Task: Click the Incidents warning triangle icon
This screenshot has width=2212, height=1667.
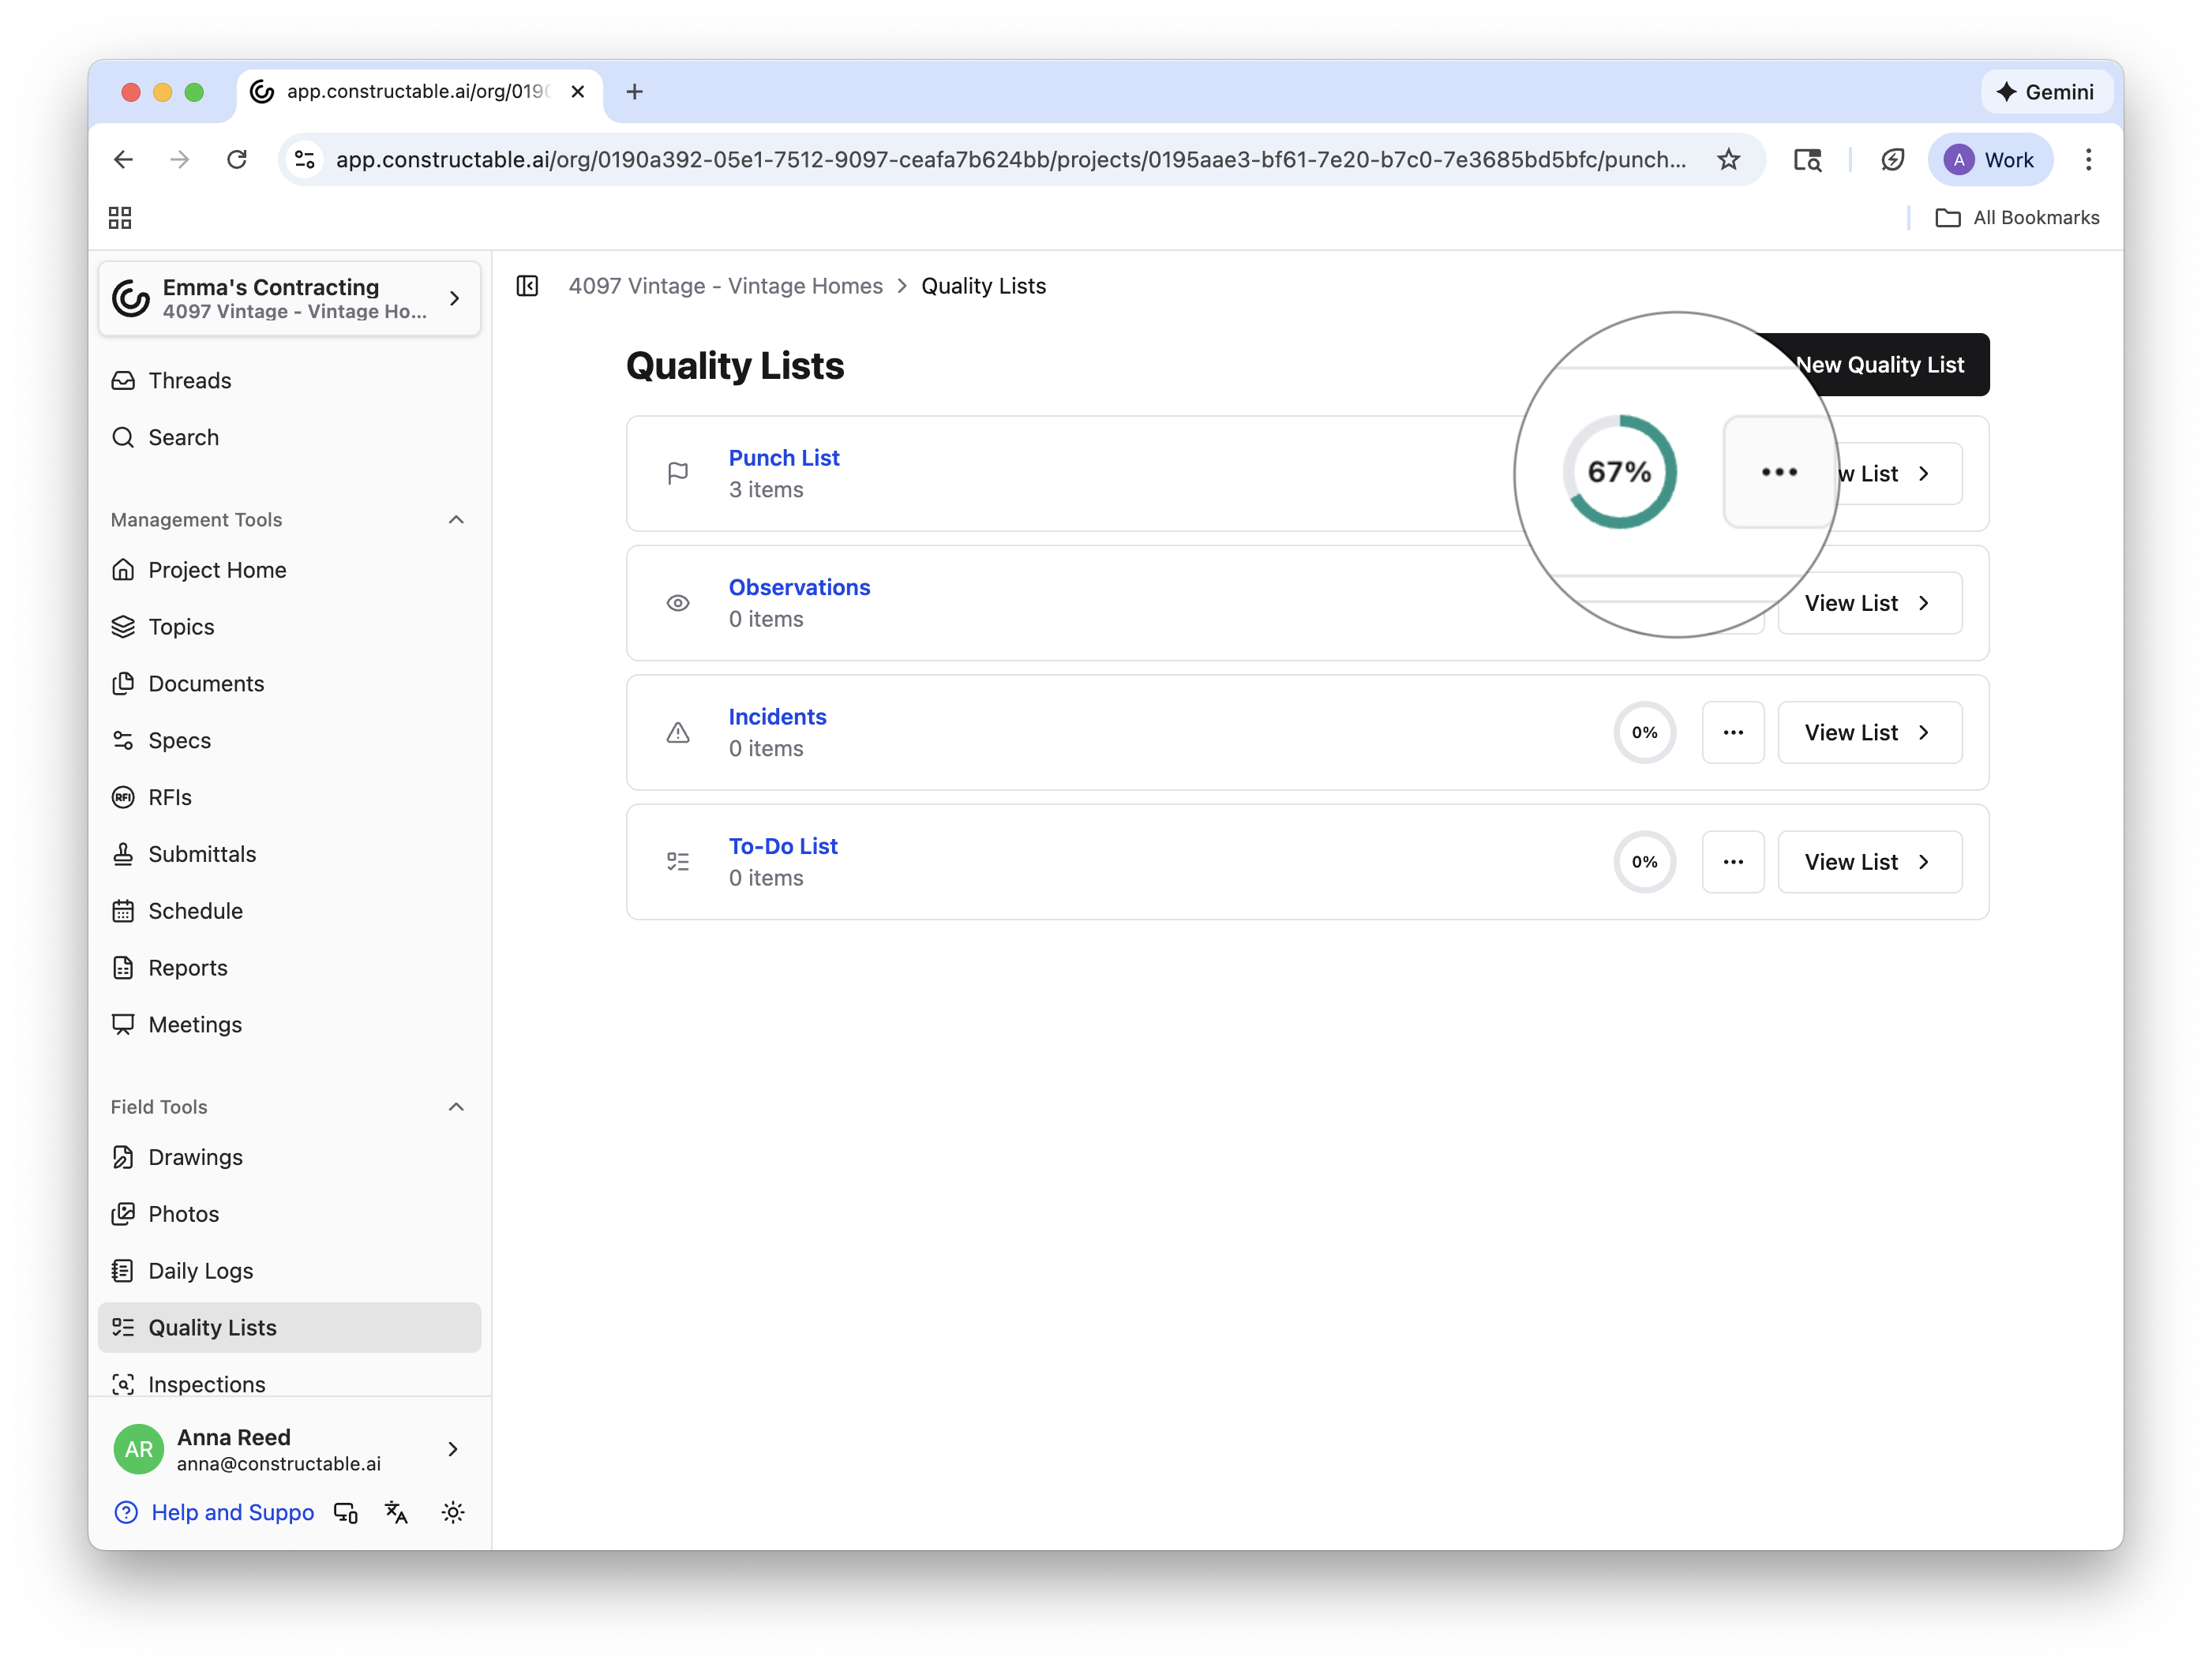Action: click(x=678, y=733)
